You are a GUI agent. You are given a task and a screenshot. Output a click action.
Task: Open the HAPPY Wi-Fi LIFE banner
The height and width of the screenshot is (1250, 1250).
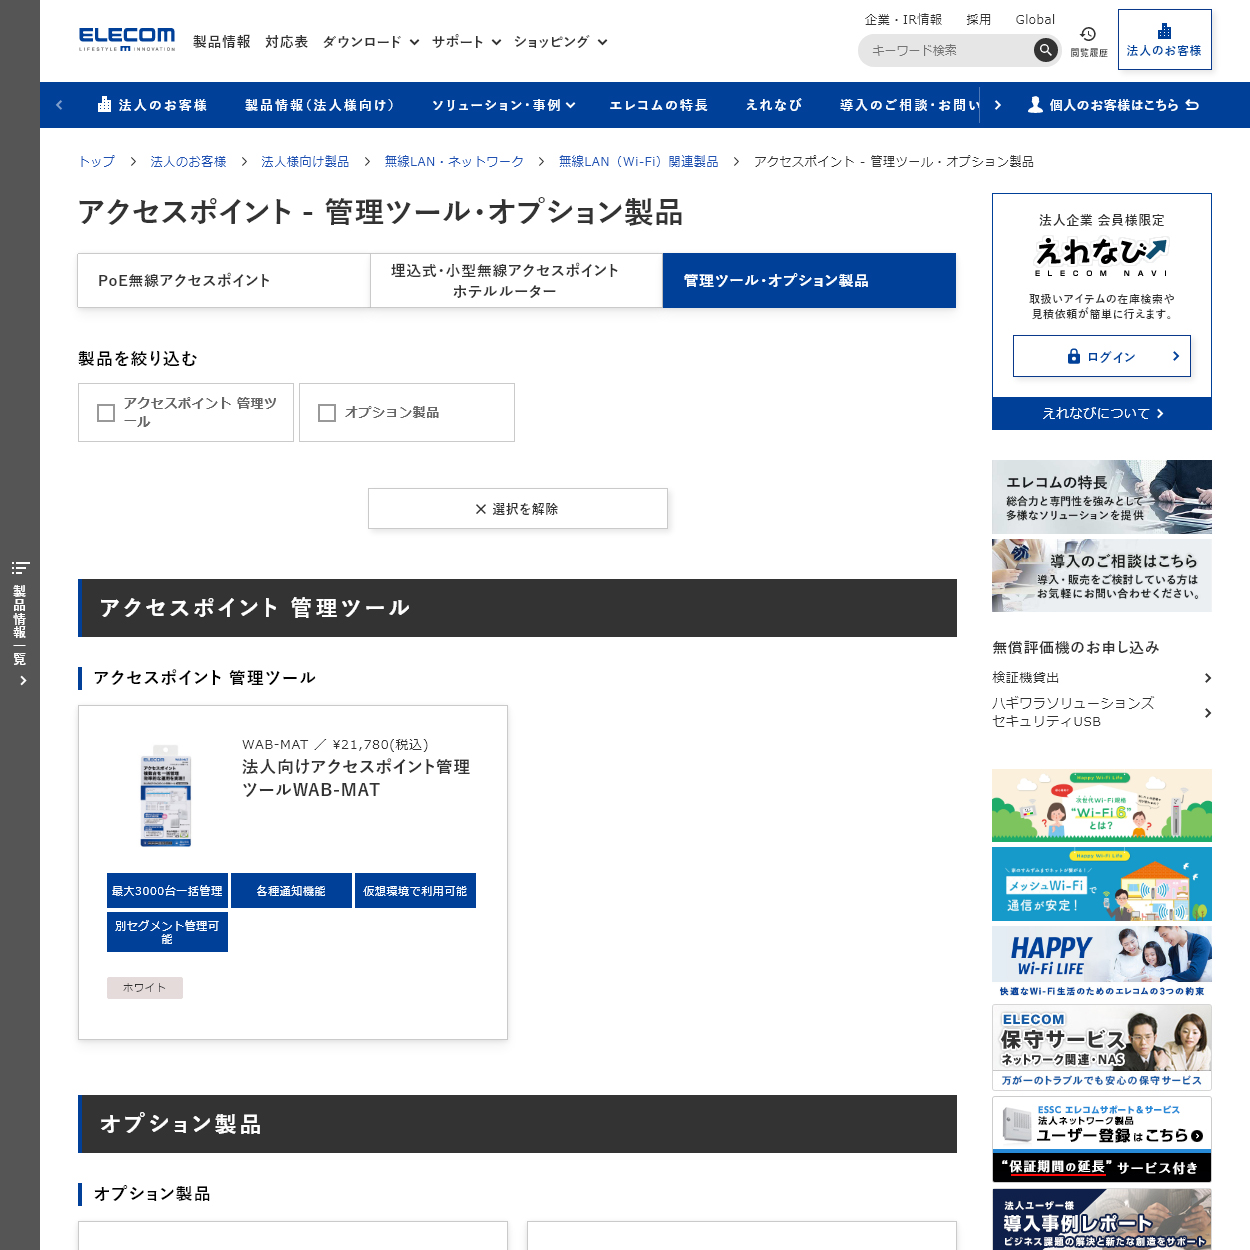click(1101, 962)
